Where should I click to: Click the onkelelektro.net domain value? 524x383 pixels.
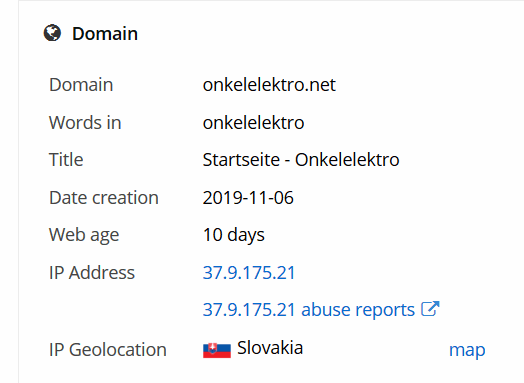point(269,85)
